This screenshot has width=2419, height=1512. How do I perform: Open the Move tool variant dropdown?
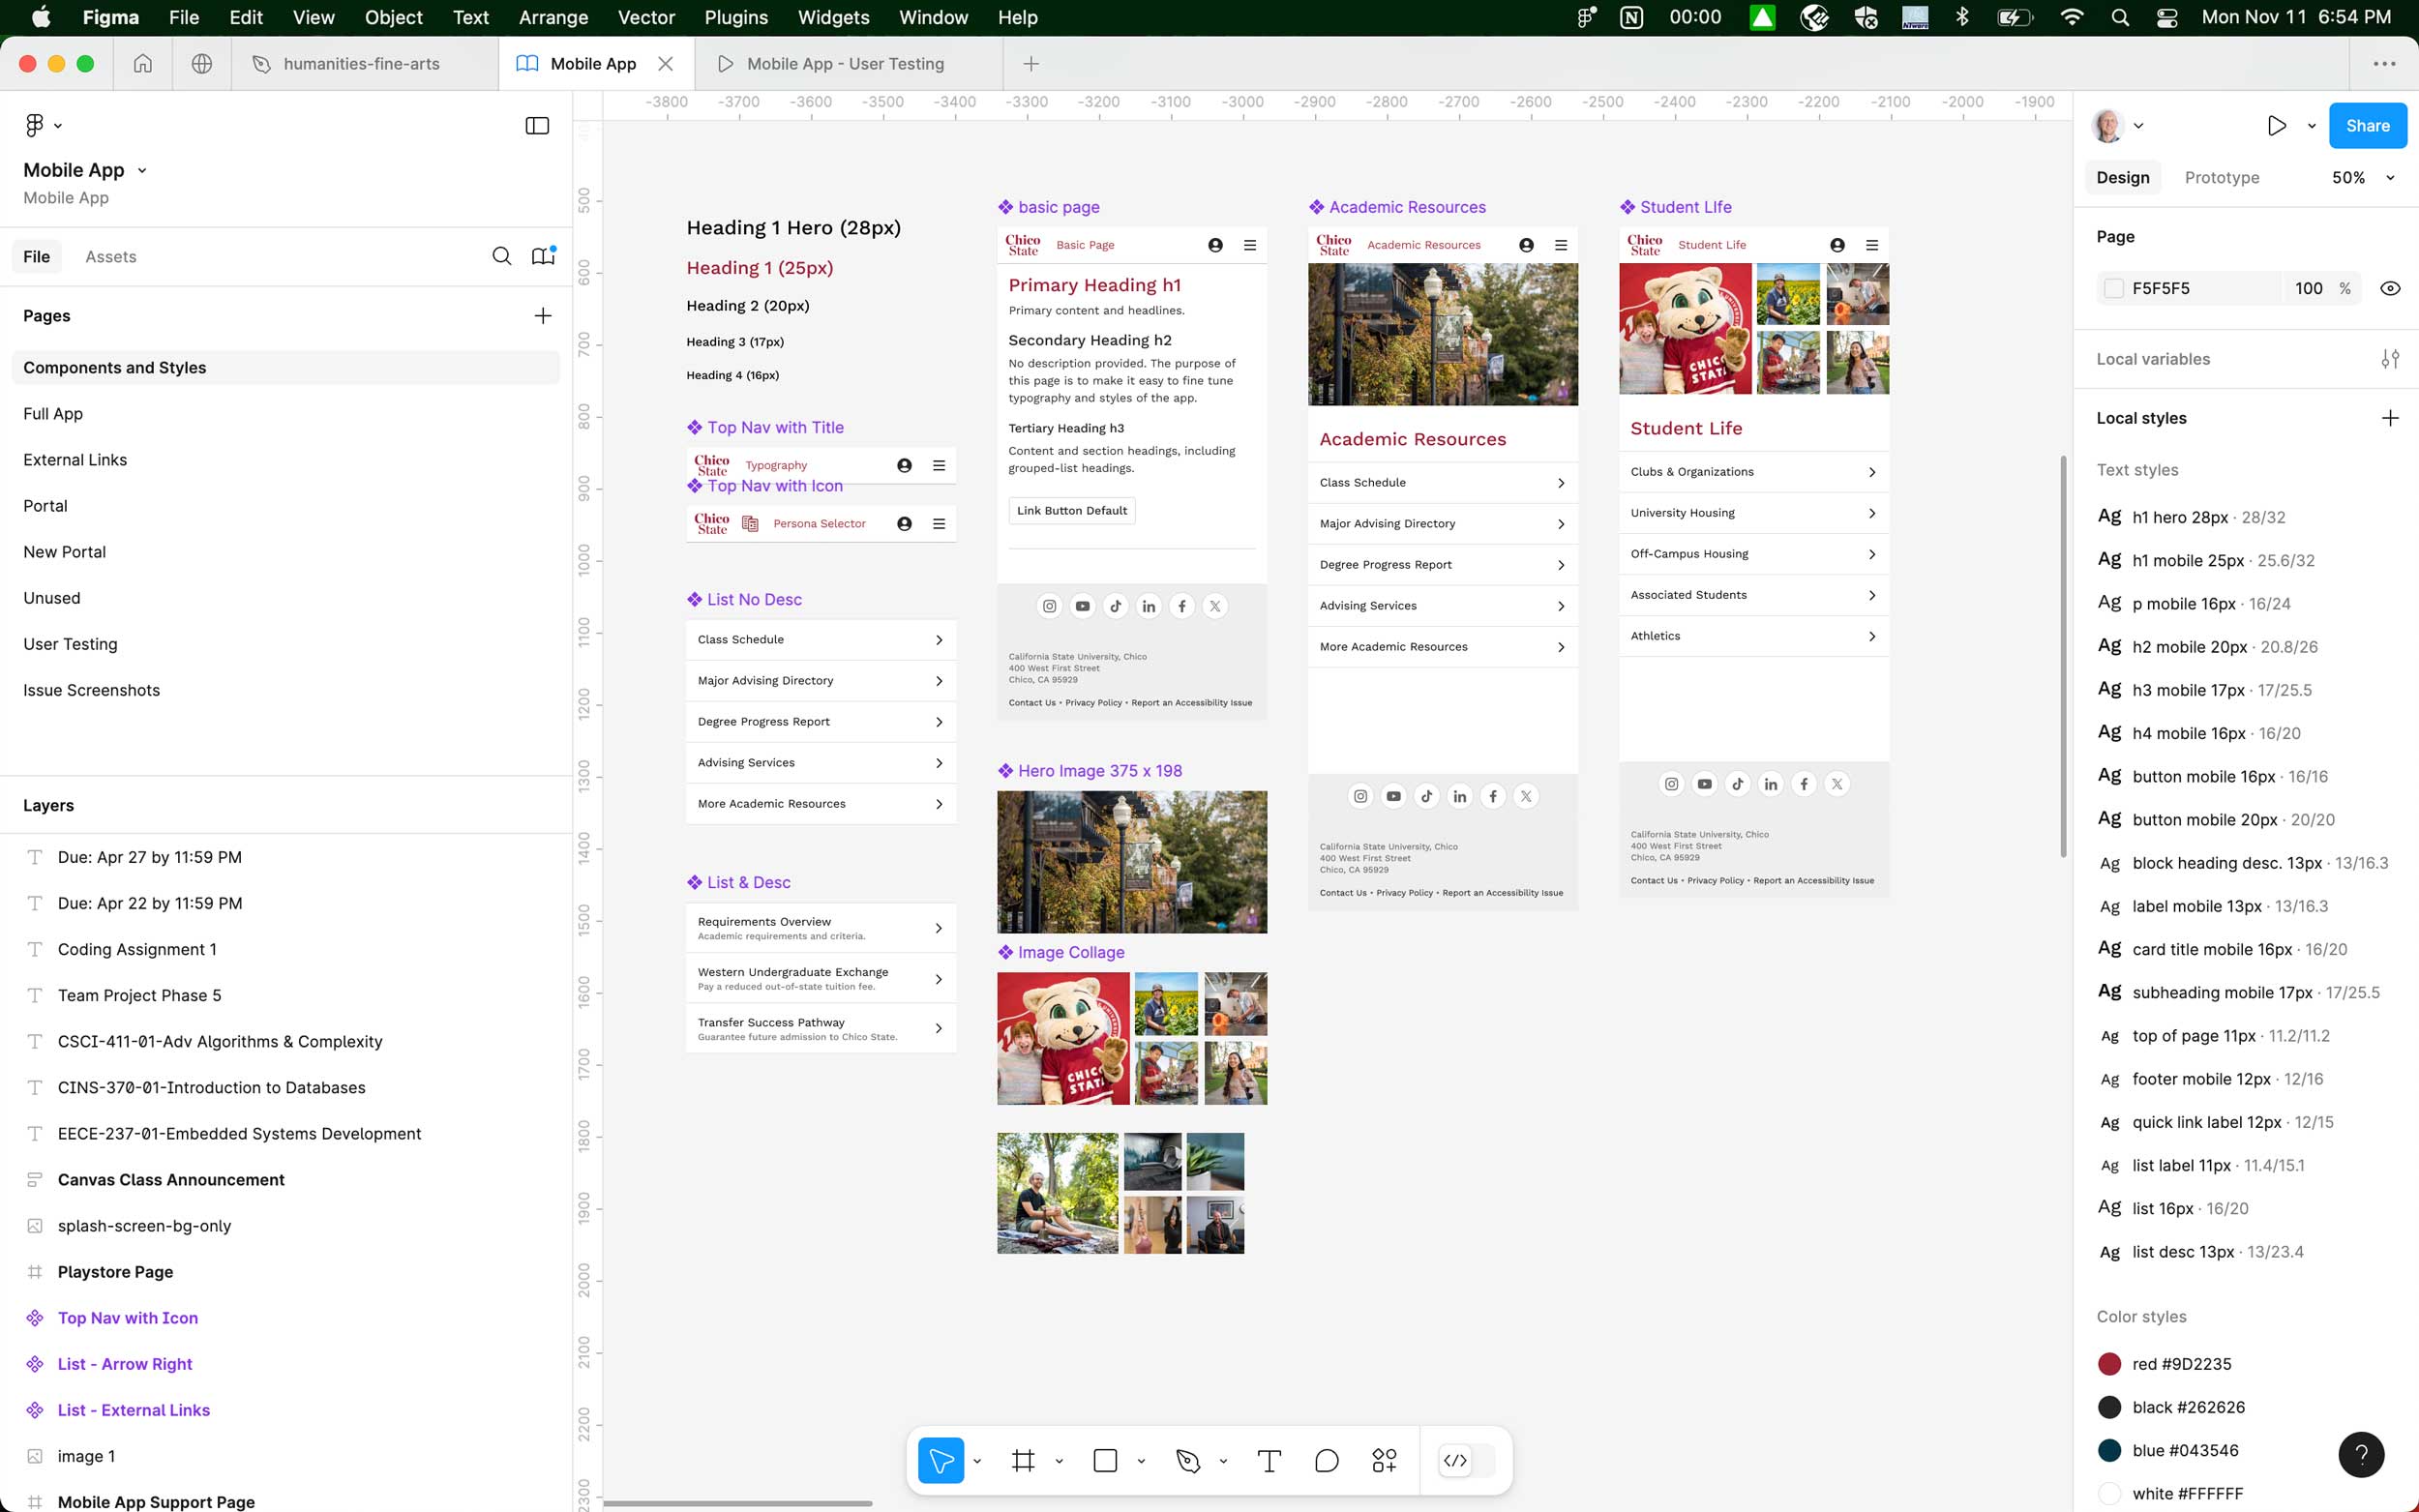click(977, 1460)
